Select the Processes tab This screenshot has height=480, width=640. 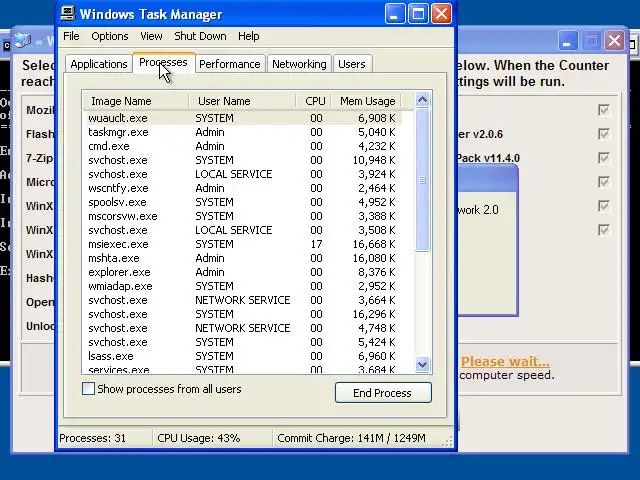tap(163, 63)
